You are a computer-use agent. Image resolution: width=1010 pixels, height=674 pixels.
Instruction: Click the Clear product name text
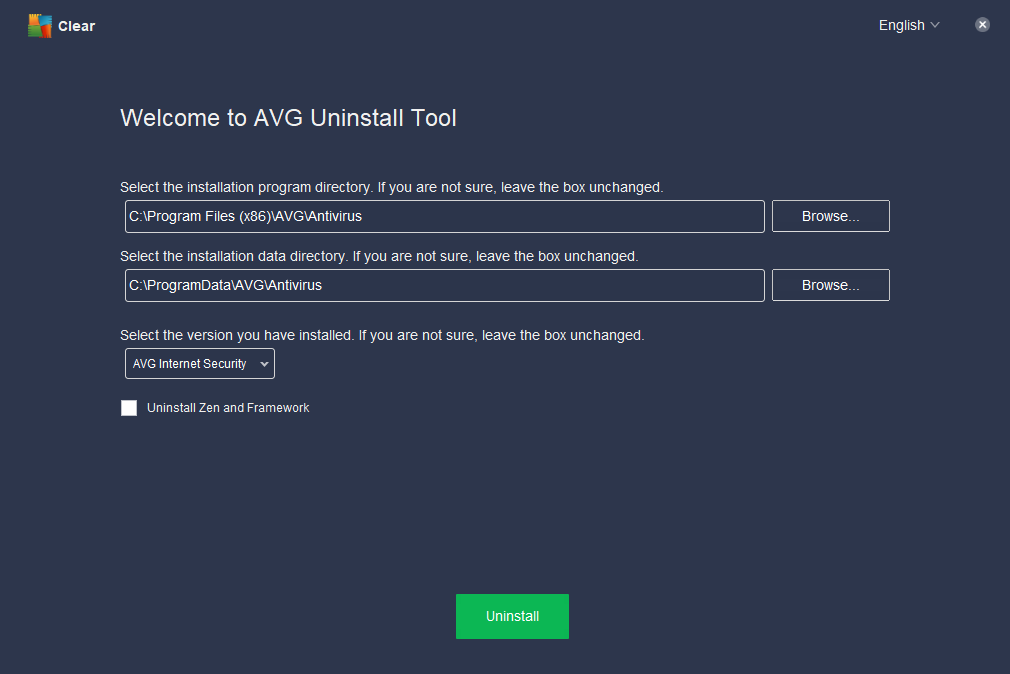point(76,26)
